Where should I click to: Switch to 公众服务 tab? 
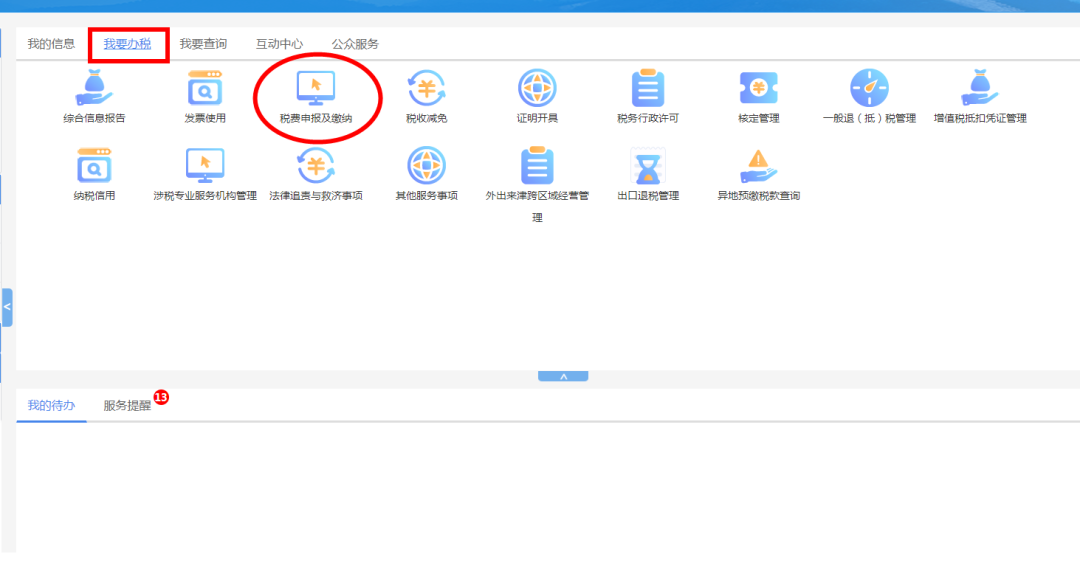click(355, 44)
